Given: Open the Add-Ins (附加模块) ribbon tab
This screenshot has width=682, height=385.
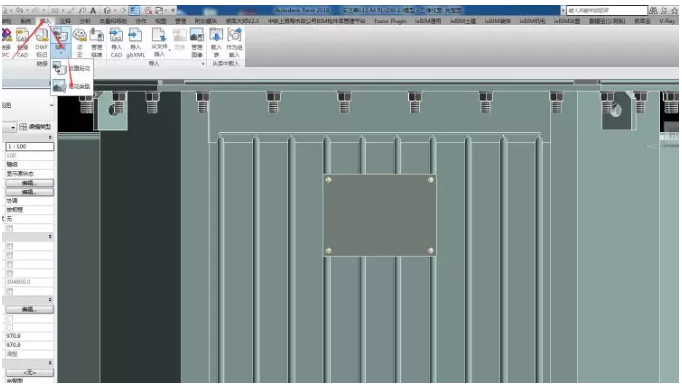Looking at the screenshot, I should tap(206, 20).
